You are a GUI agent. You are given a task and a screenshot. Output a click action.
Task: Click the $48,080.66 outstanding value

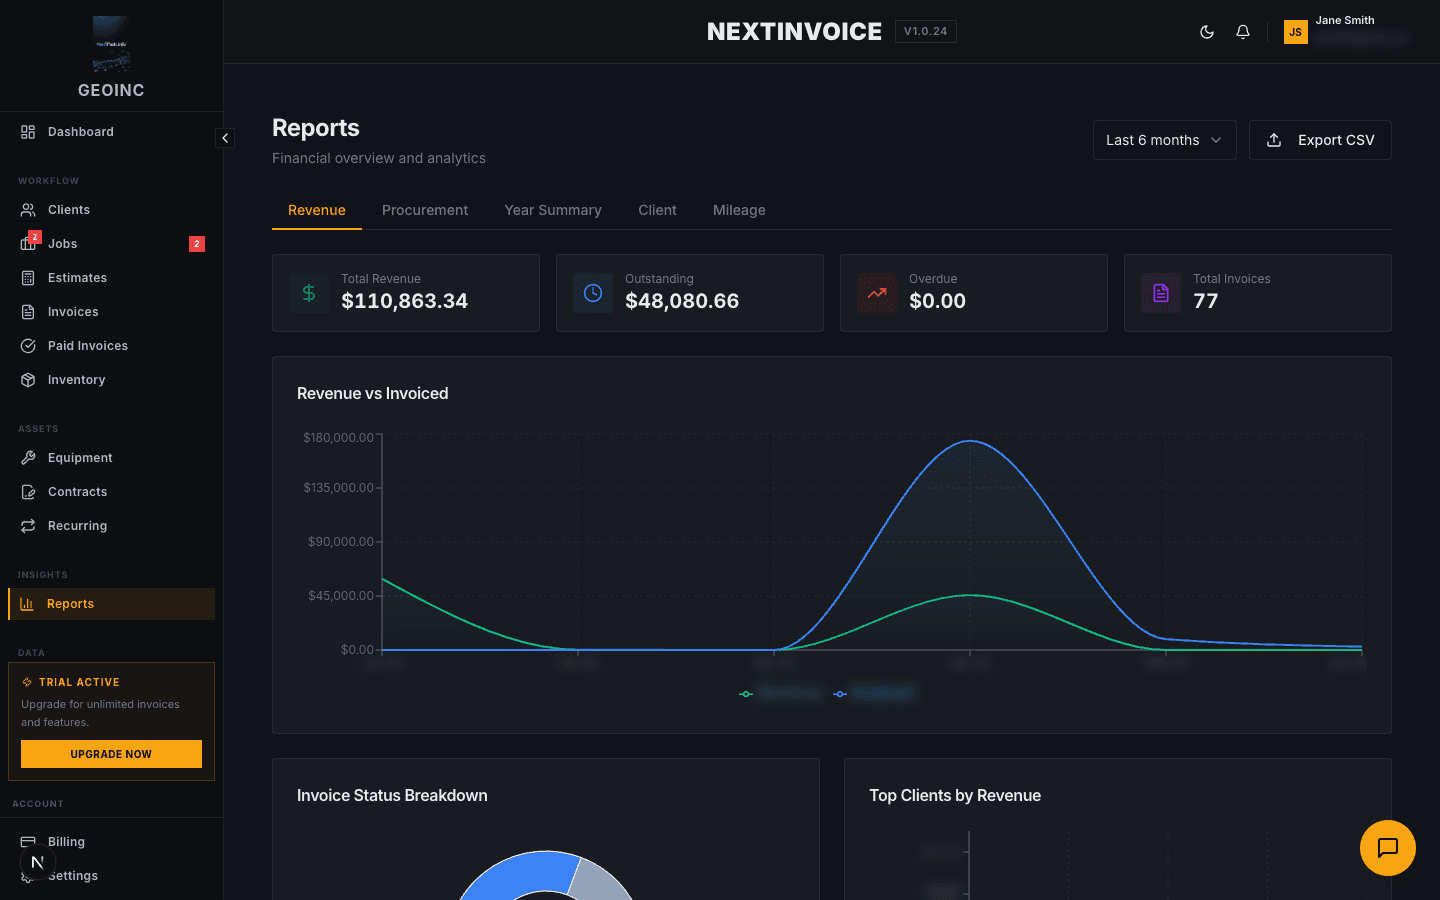pos(682,301)
